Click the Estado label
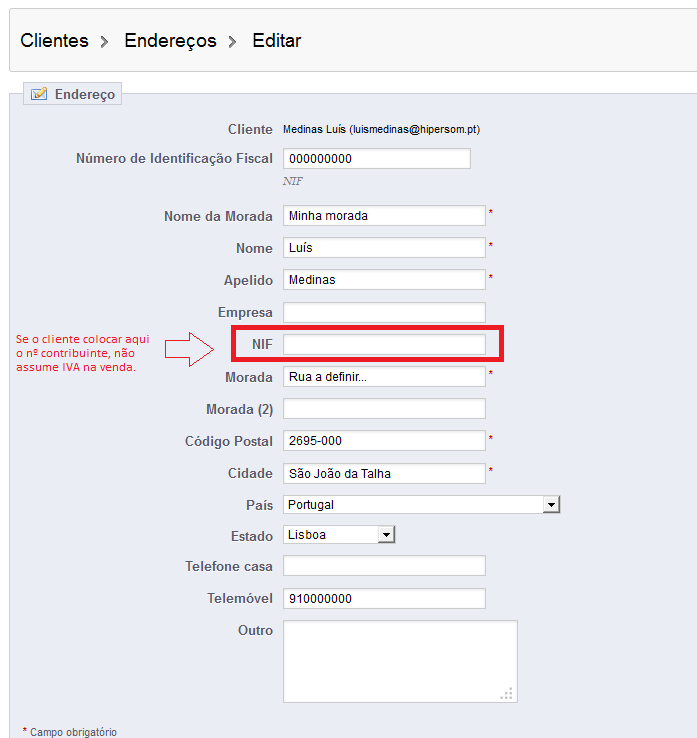This screenshot has width=697, height=738. (x=252, y=536)
